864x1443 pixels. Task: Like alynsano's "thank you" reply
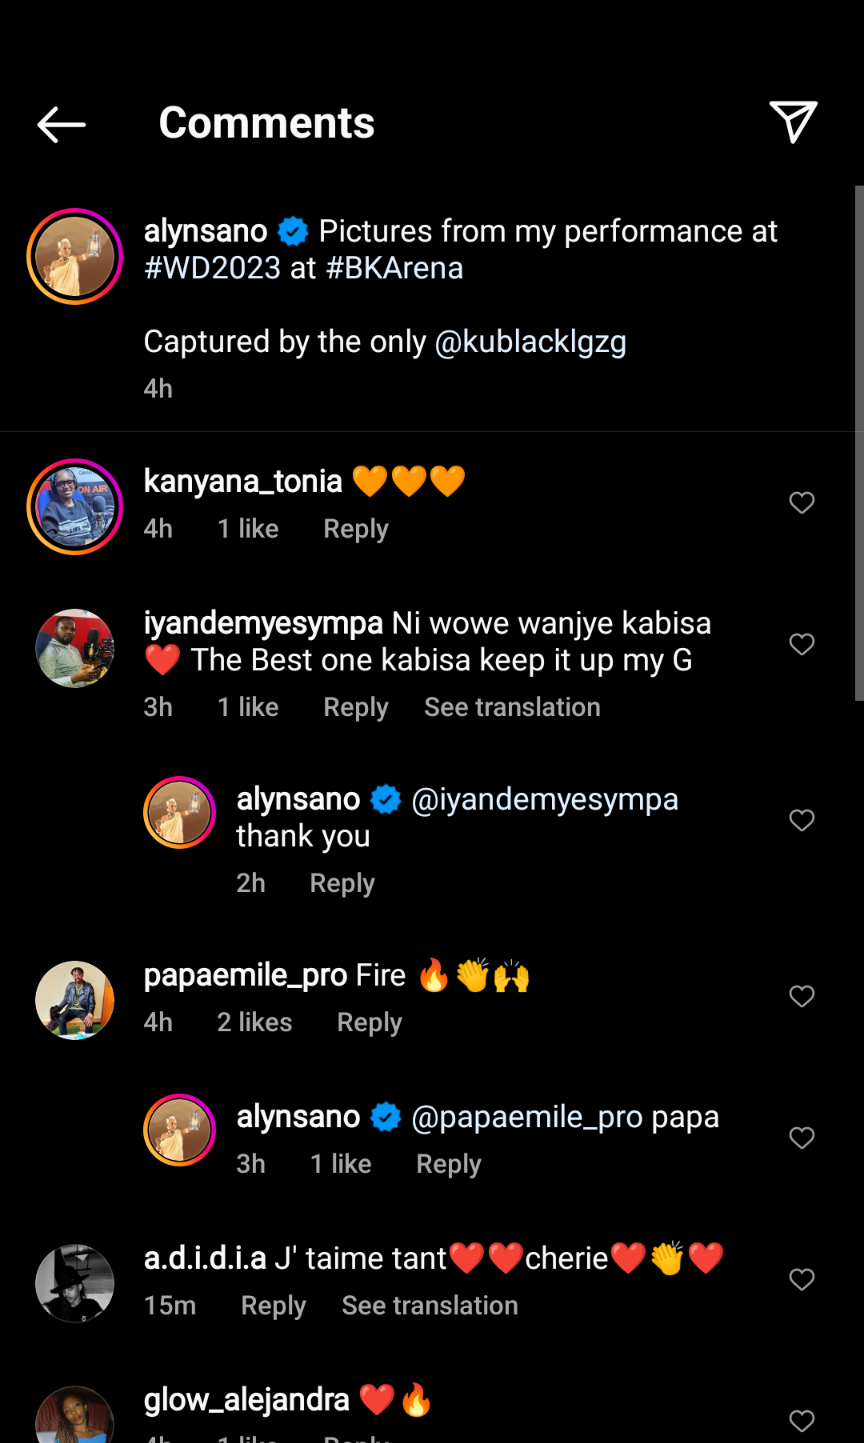[x=802, y=821]
